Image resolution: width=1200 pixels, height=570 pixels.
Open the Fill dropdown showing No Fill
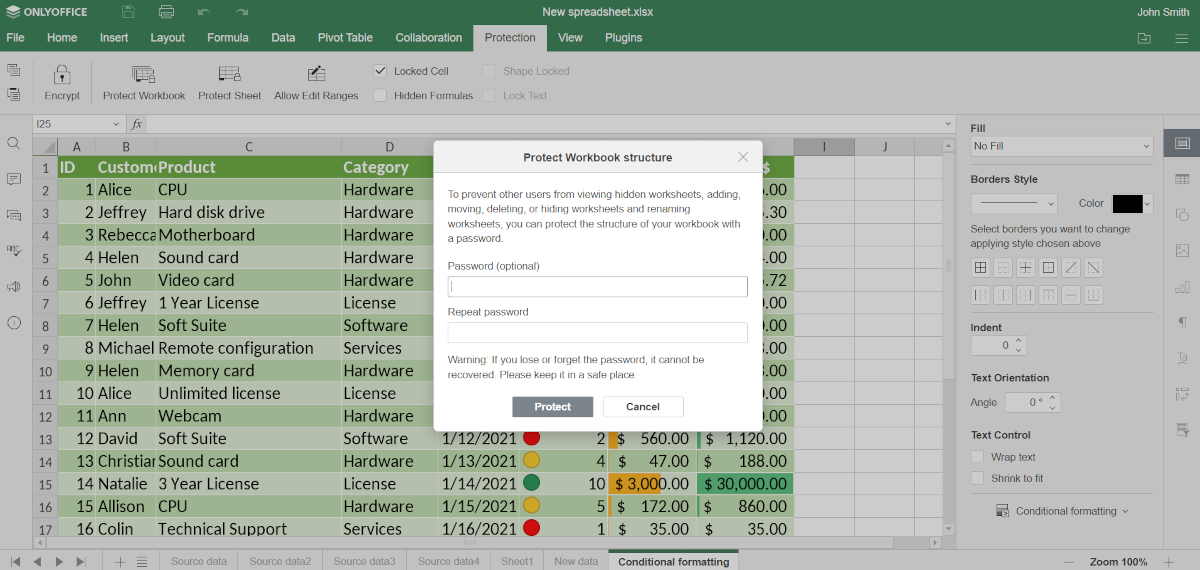pyautogui.click(x=1062, y=146)
